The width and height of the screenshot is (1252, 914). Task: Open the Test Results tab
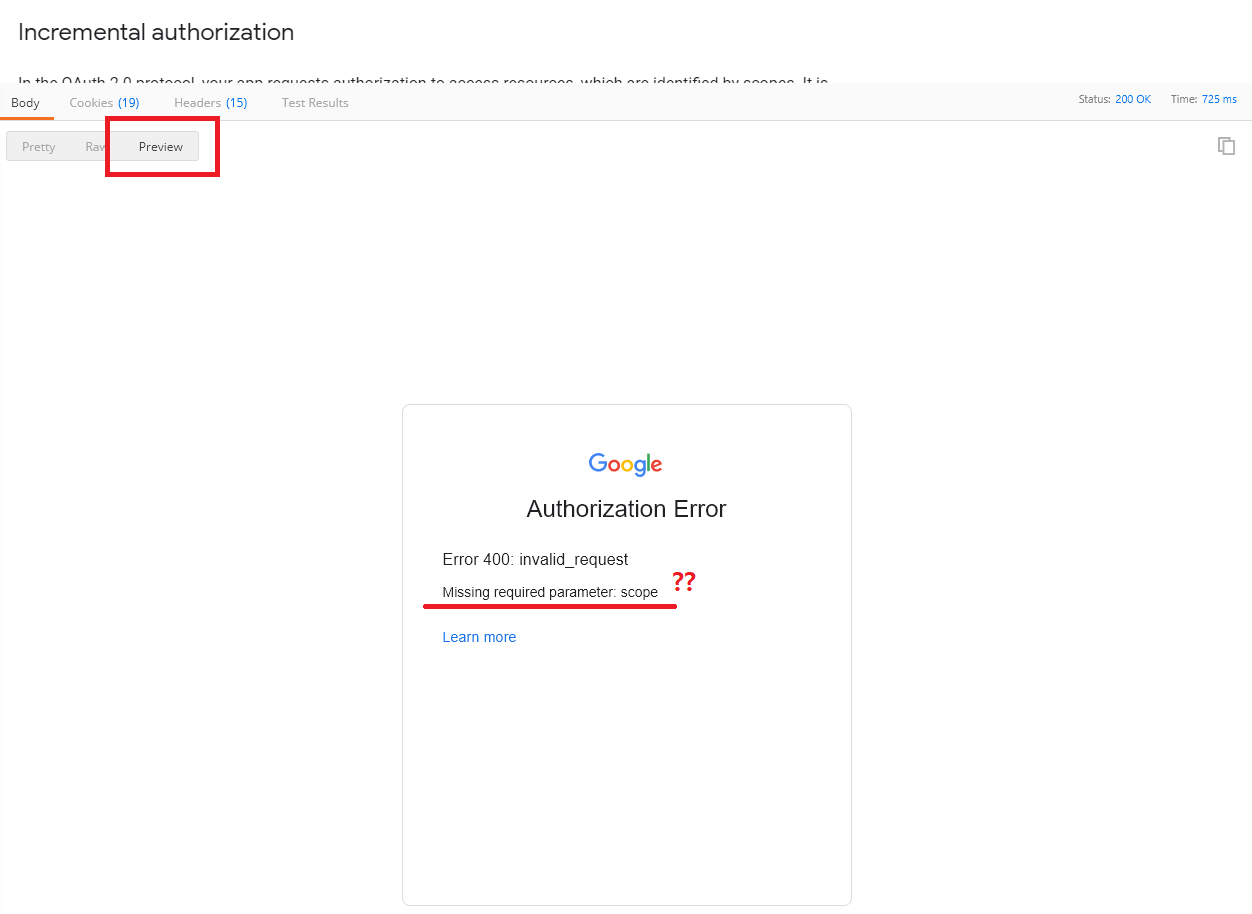(315, 103)
